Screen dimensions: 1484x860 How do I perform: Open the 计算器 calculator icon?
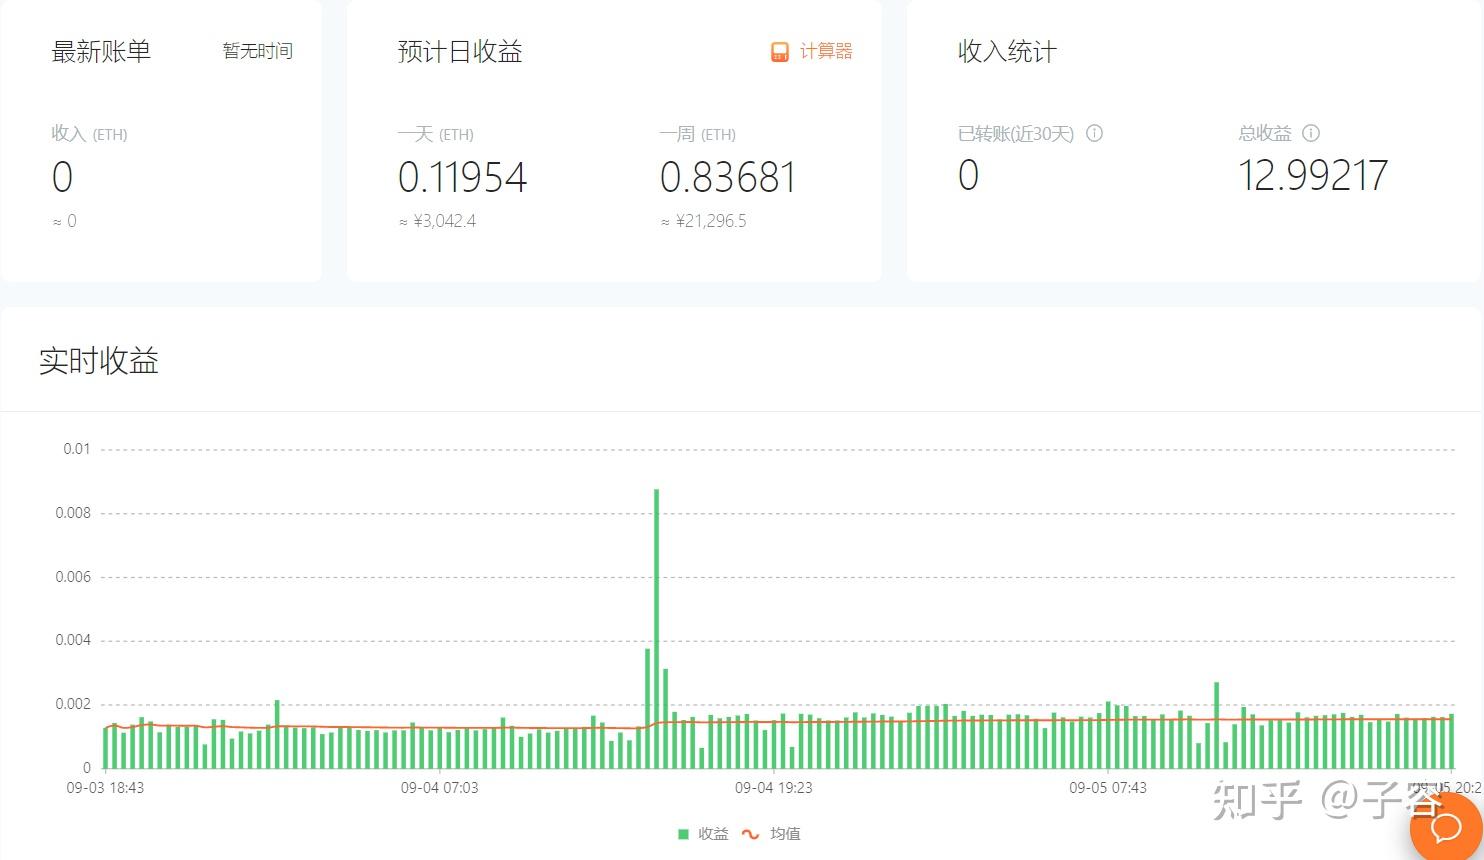coord(778,51)
